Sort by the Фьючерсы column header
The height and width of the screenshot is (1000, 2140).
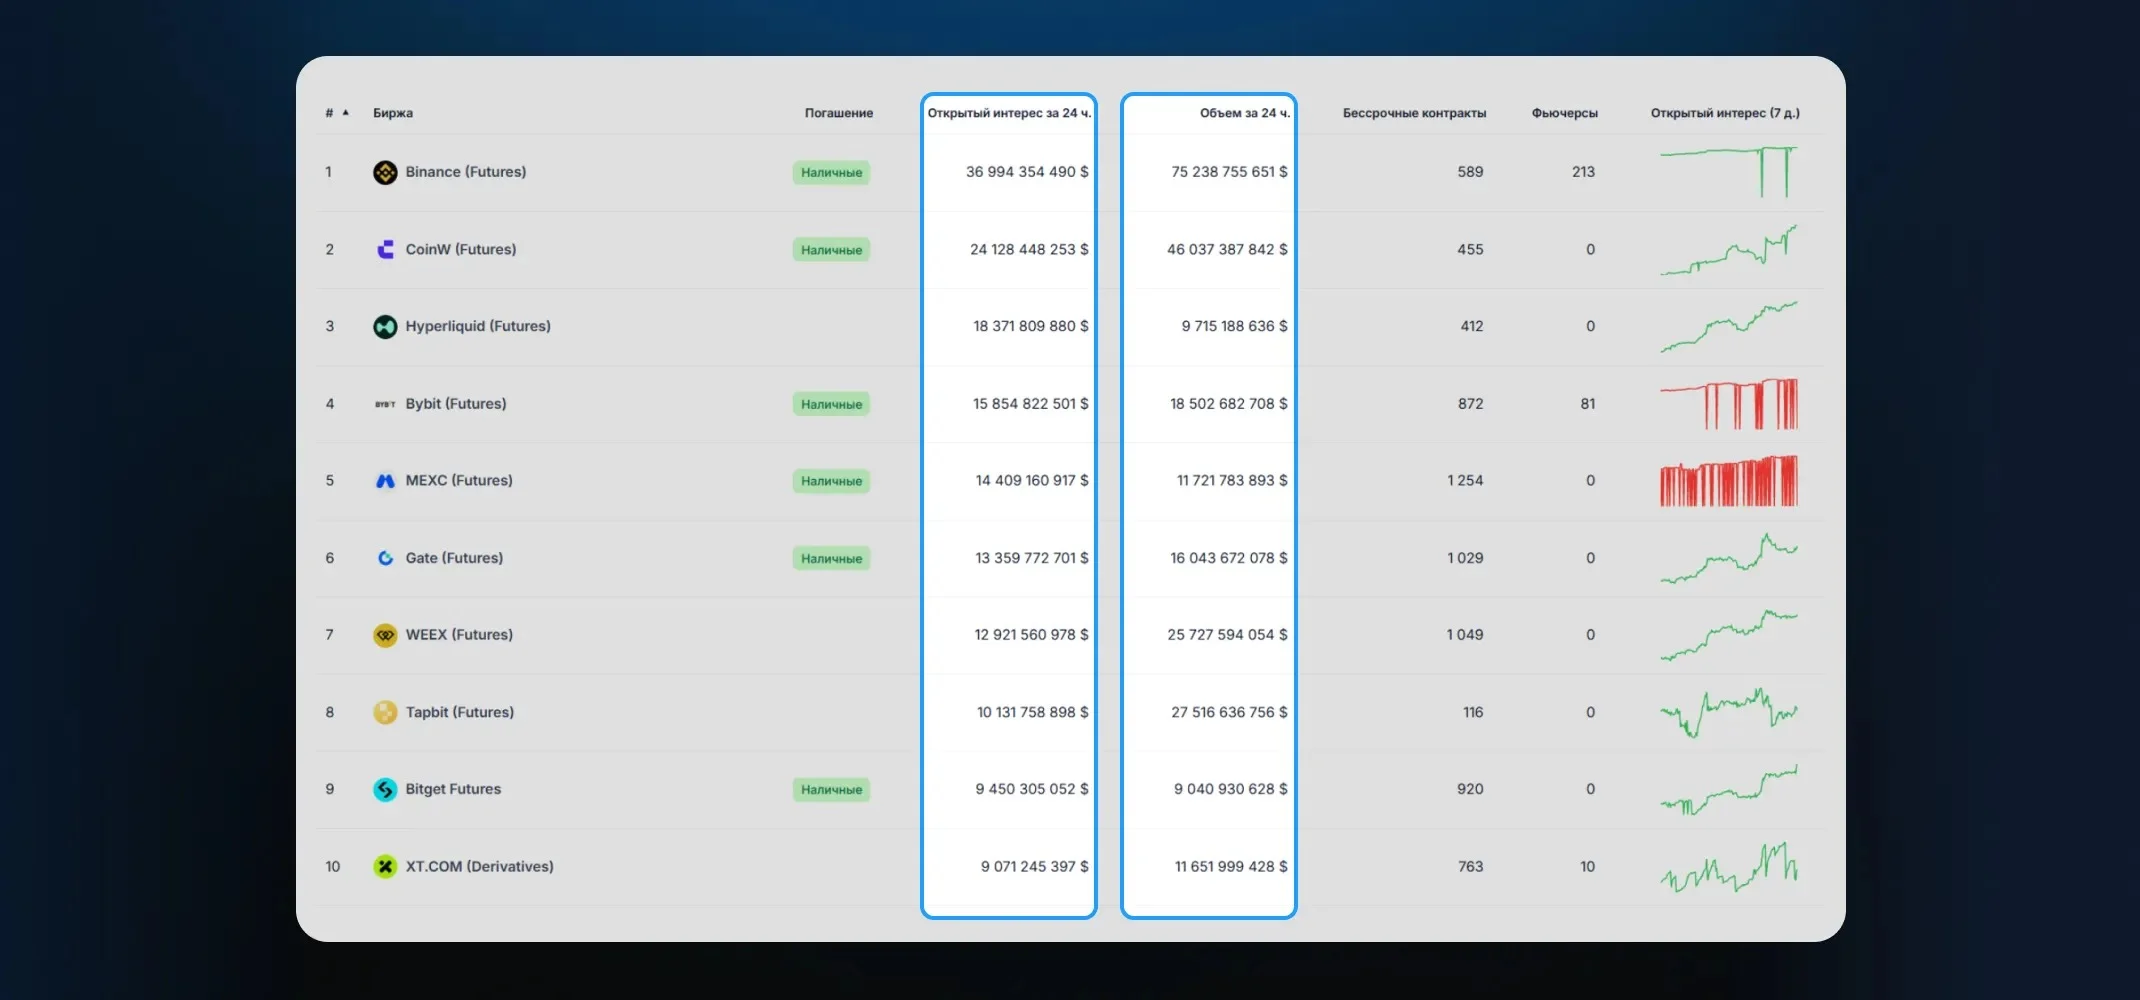1565,113
